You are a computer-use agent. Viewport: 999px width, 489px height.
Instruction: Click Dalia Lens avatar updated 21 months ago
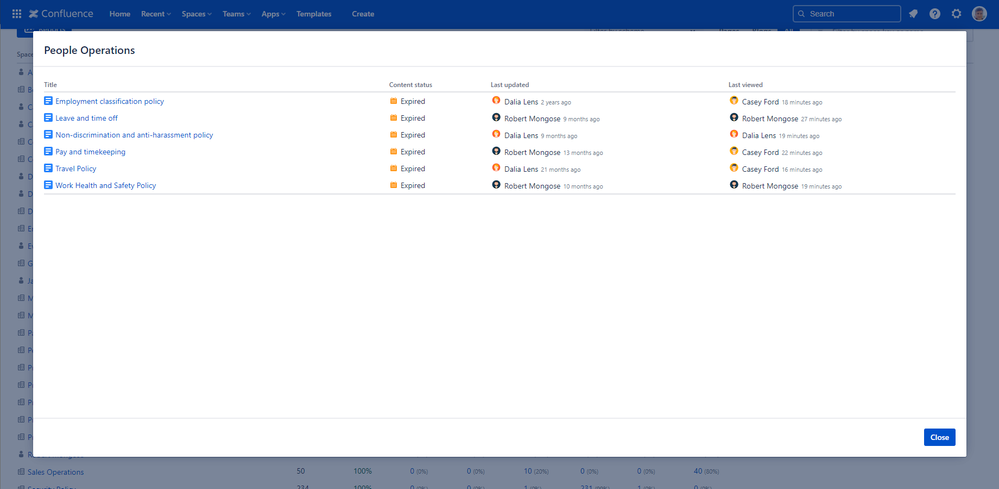496,168
